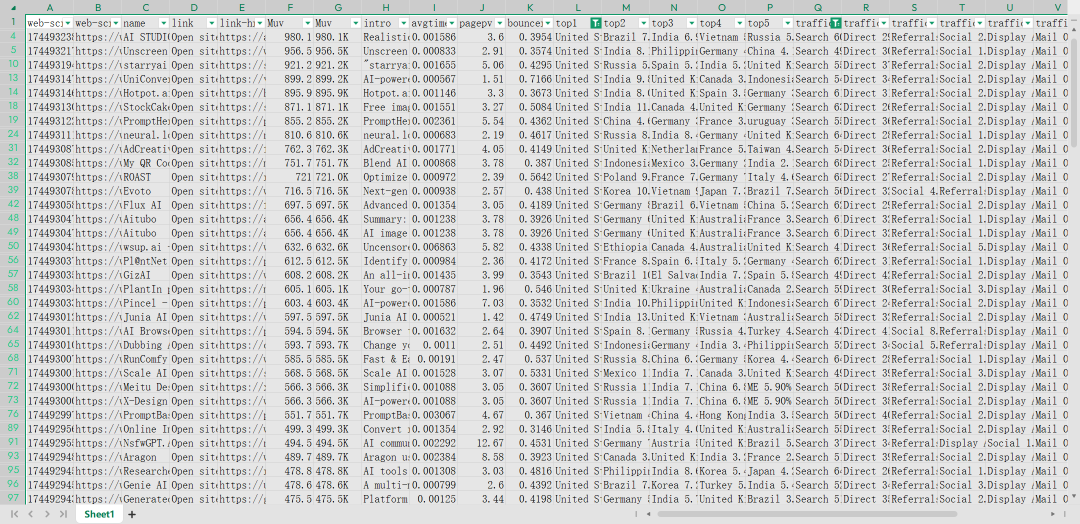Select row 97 header
This screenshot has height=524, width=1080.
click(12, 499)
